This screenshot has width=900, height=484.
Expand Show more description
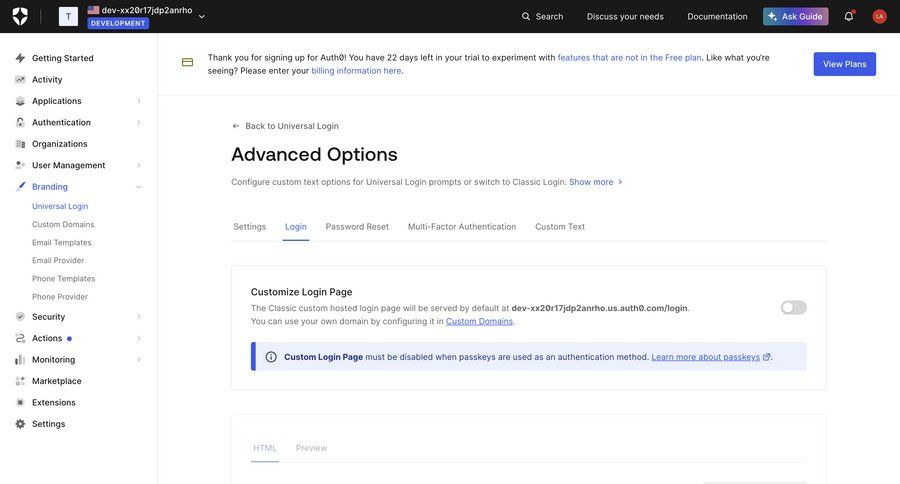pyautogui.click(x=595, y=182)
